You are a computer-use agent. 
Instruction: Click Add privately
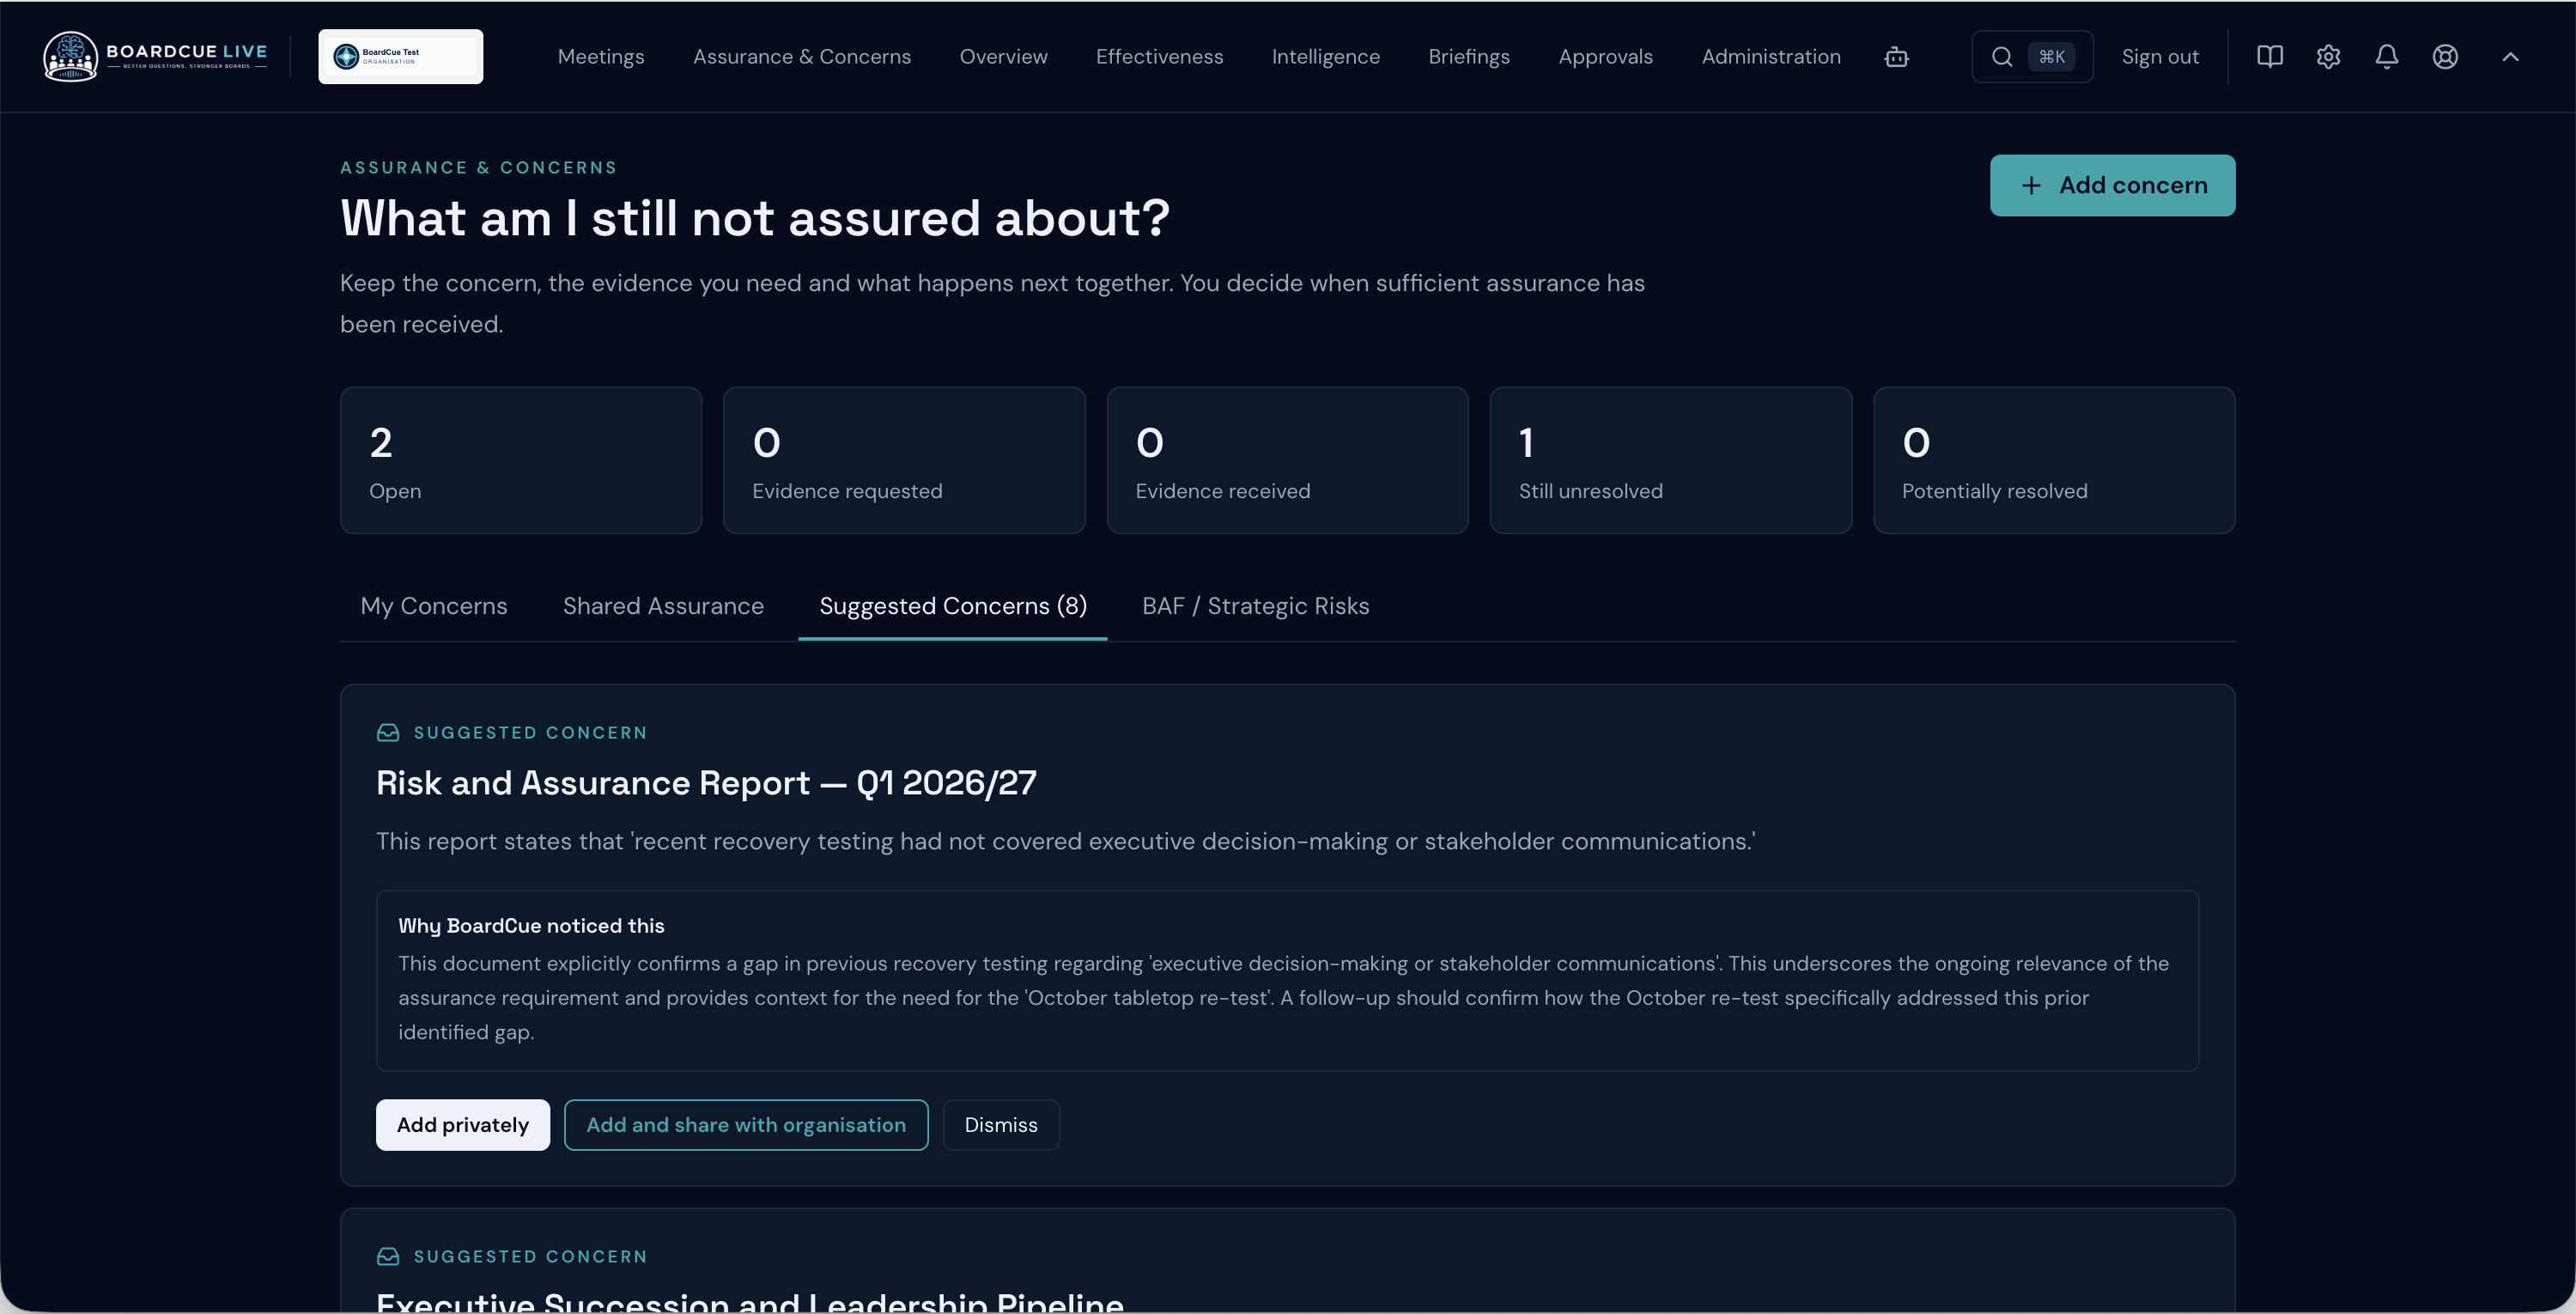point(463,1125)
